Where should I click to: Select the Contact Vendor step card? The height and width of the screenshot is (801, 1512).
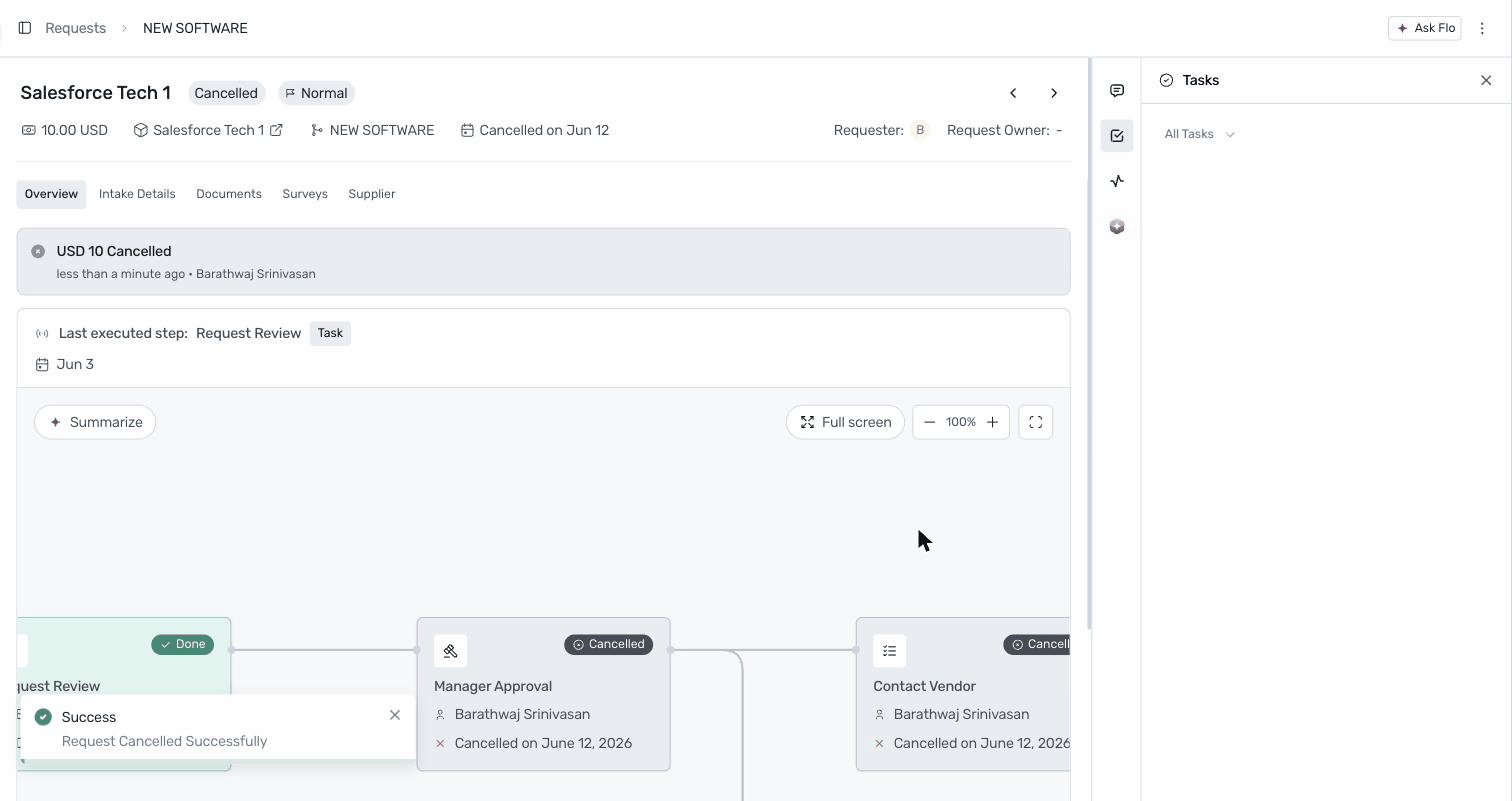963,694
